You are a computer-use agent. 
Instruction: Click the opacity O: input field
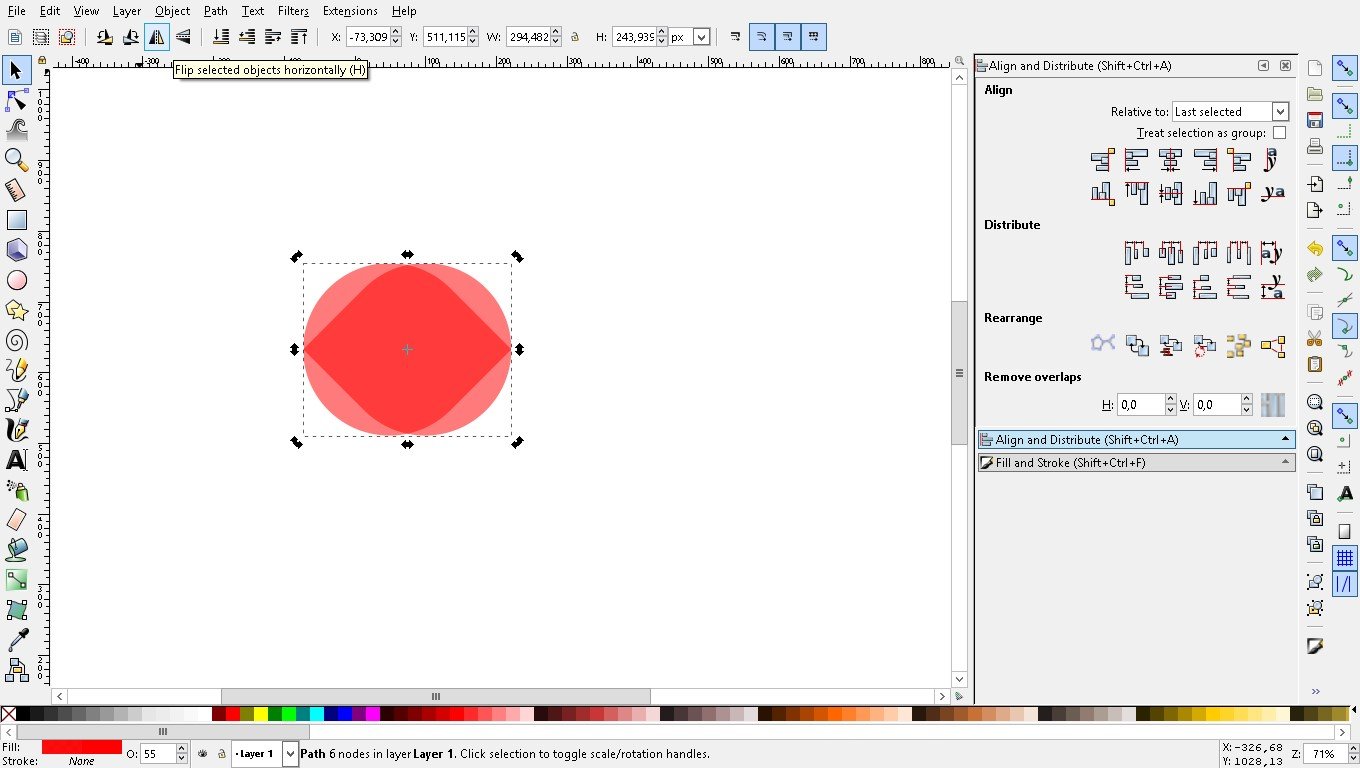157,754
